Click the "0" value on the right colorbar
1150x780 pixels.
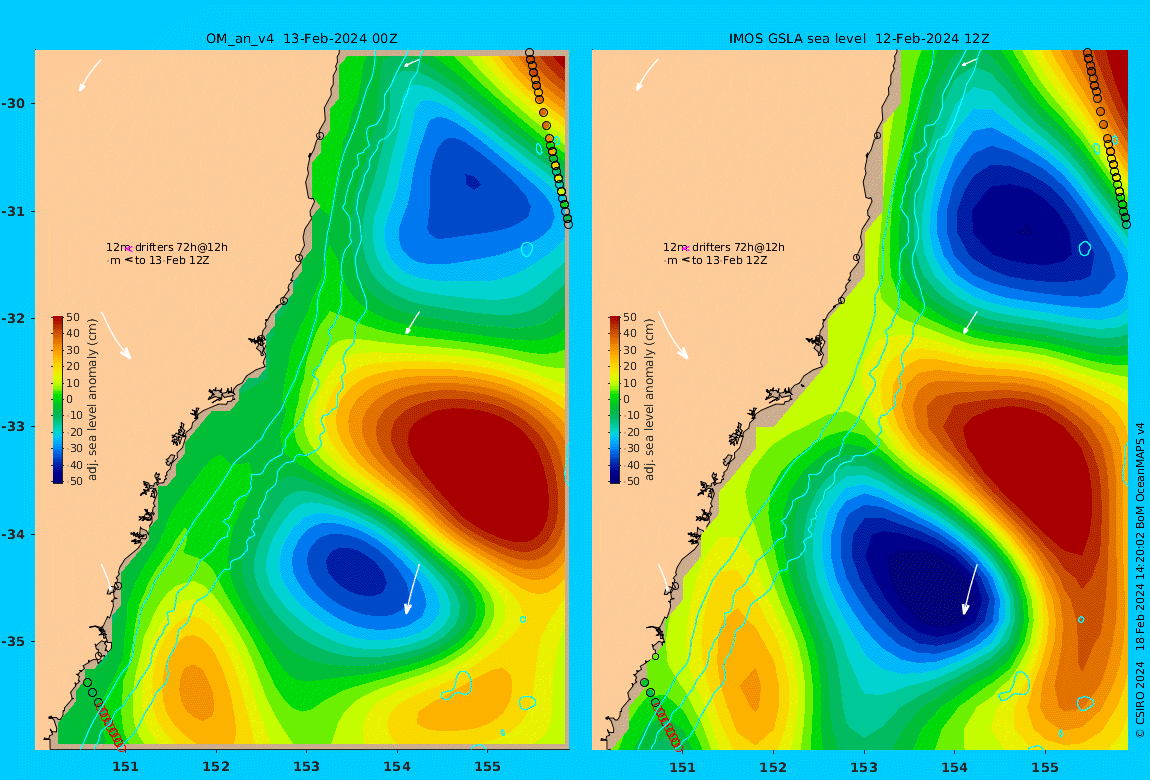[x=626, y=400]
